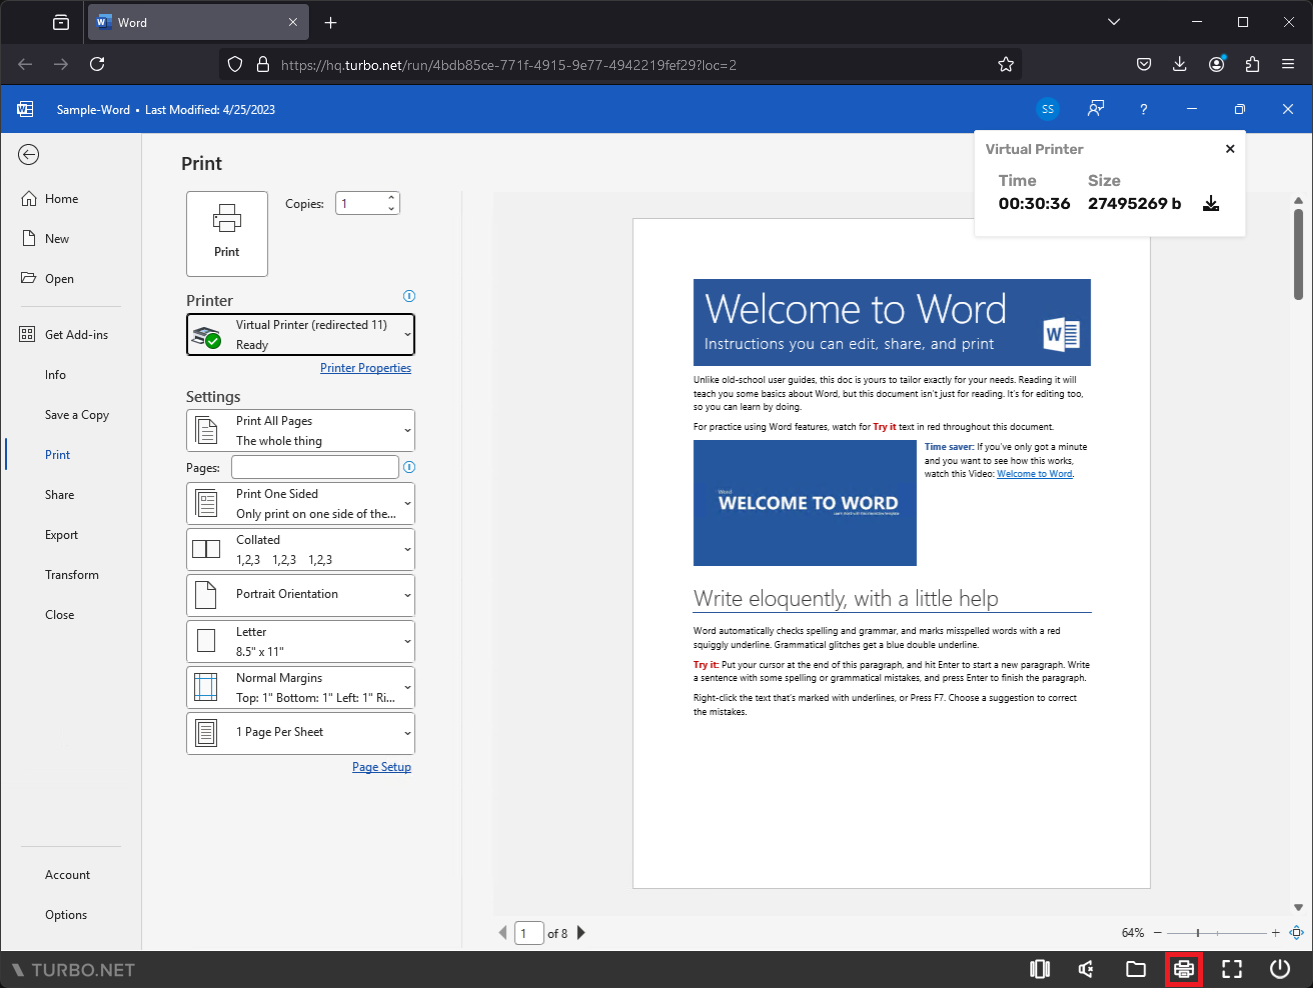
Task: Go to next preview page arrow
Action: pos(581,933)
